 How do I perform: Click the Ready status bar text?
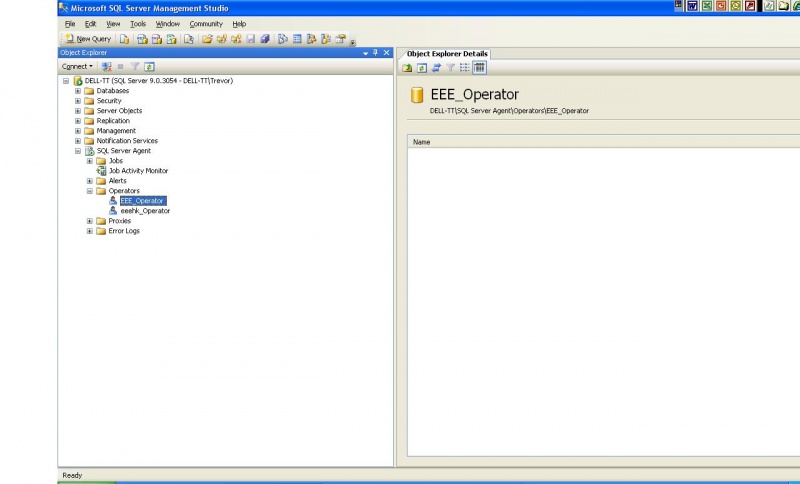point(72,475)
